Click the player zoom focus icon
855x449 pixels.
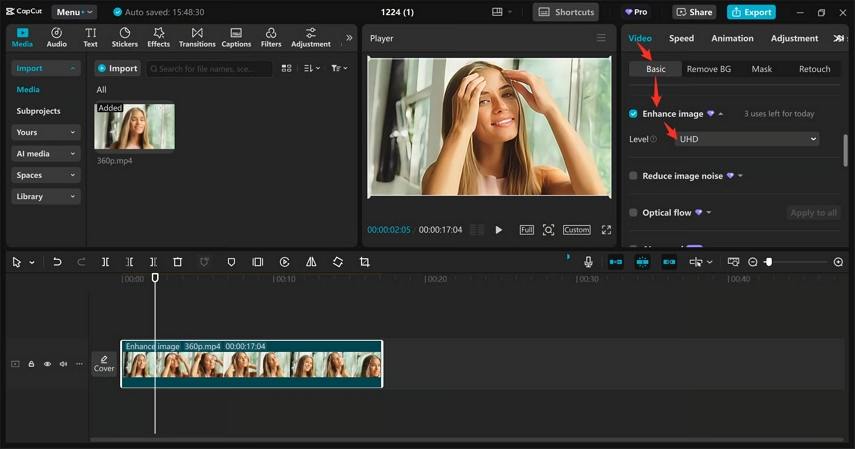(549, 230)
